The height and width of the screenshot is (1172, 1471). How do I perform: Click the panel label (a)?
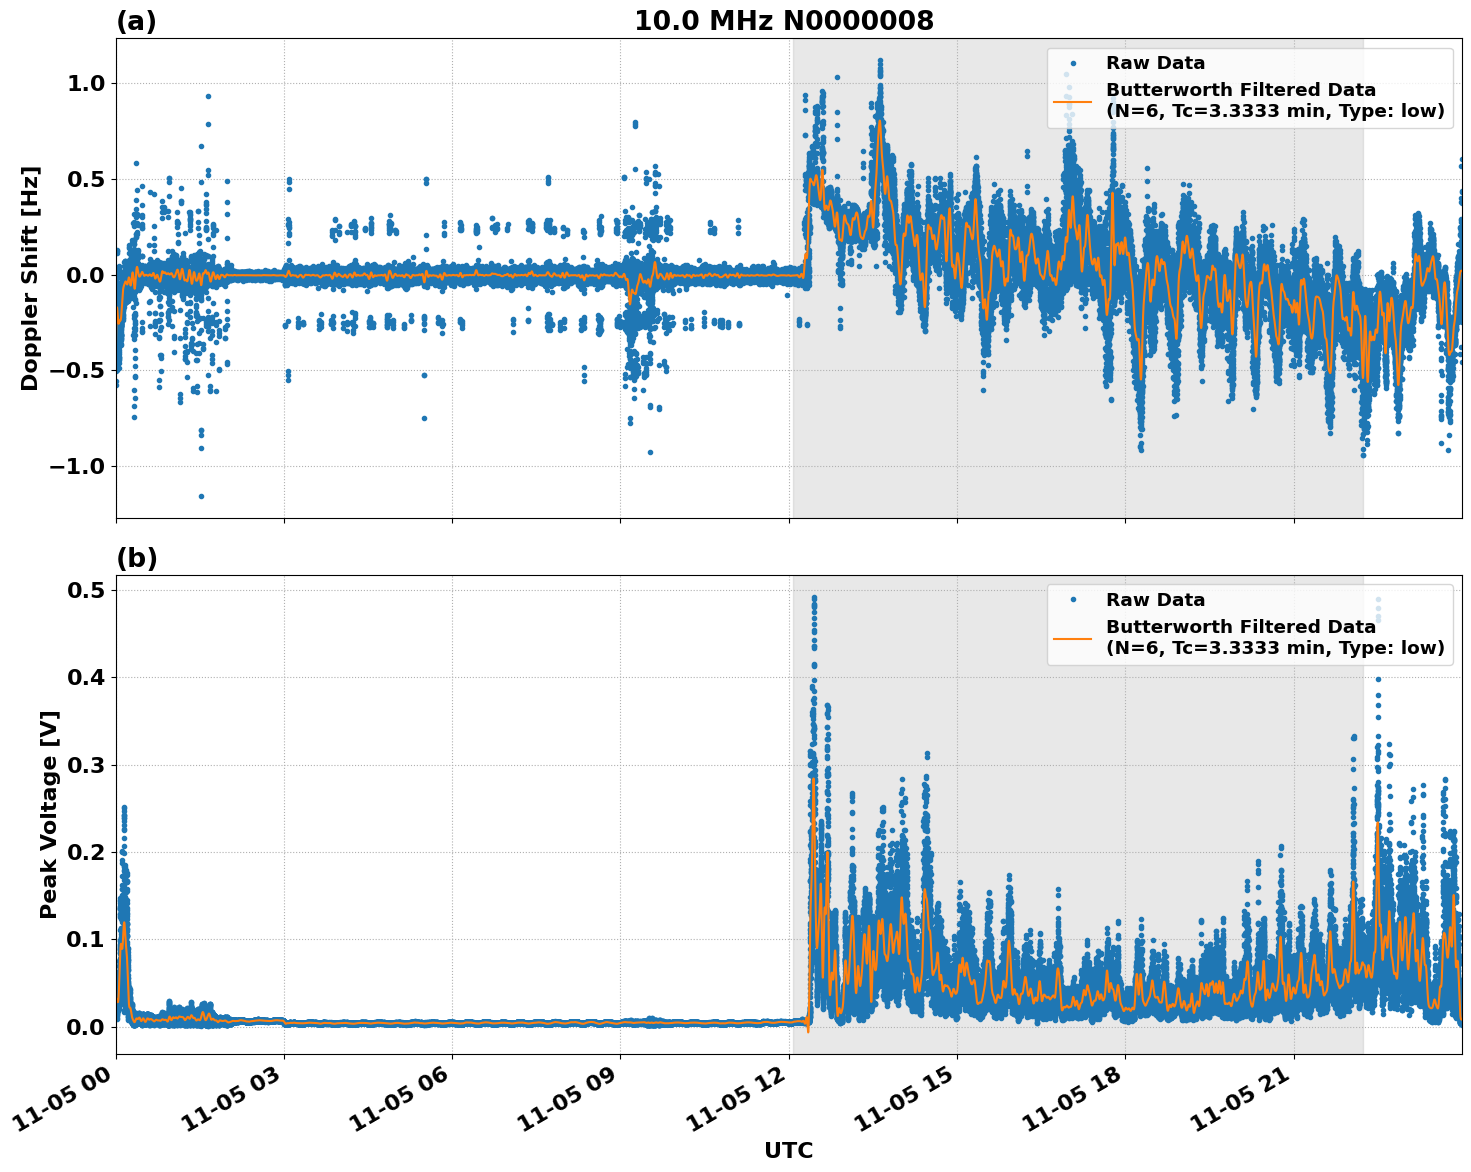[x=137, y=17]
